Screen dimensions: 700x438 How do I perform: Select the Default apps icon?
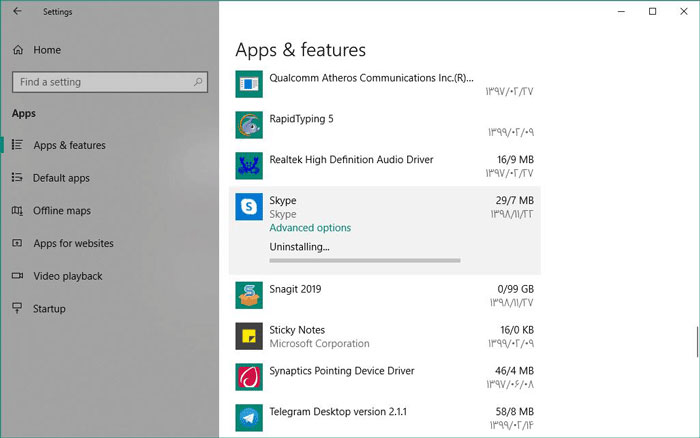pyautogui.click(x=17, y=177)
